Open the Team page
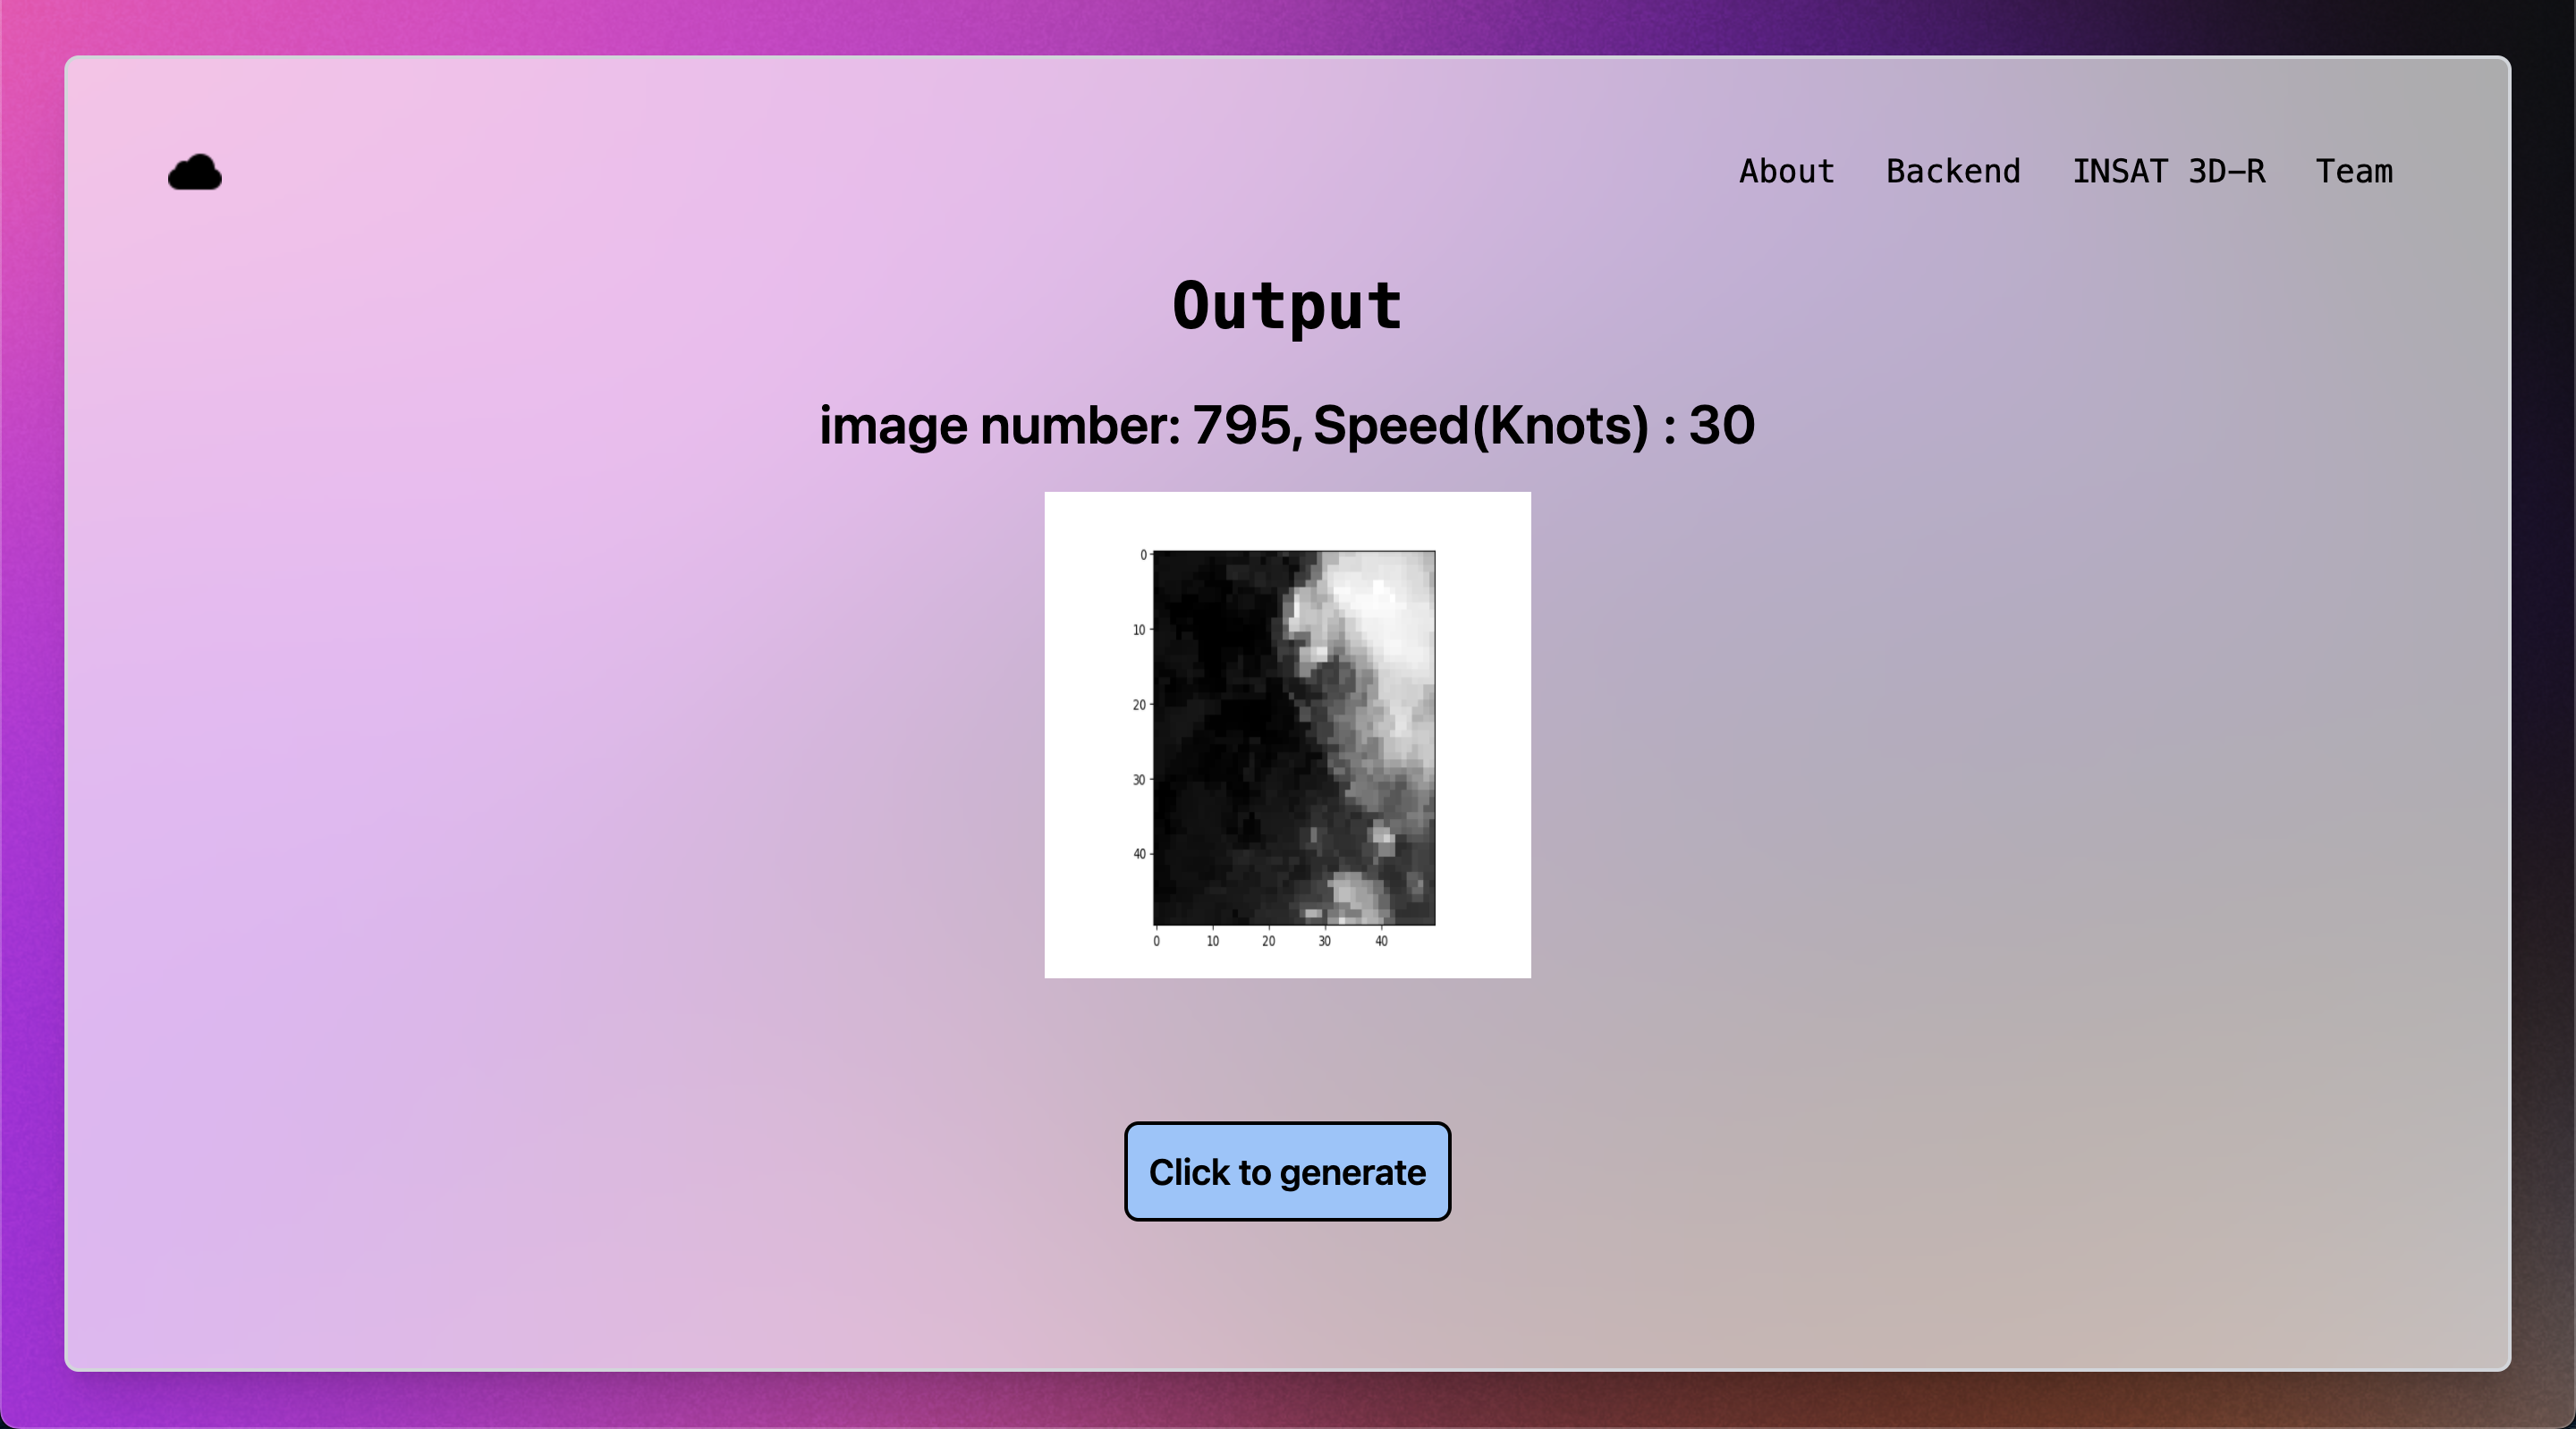Image resolution: width=2576 pixels, height=1429 pixels. 2355,171
